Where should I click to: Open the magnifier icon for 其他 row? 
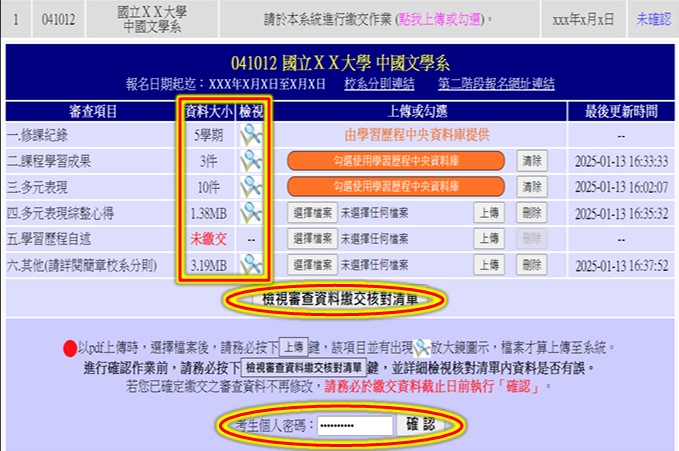click(x=249, y=264)
